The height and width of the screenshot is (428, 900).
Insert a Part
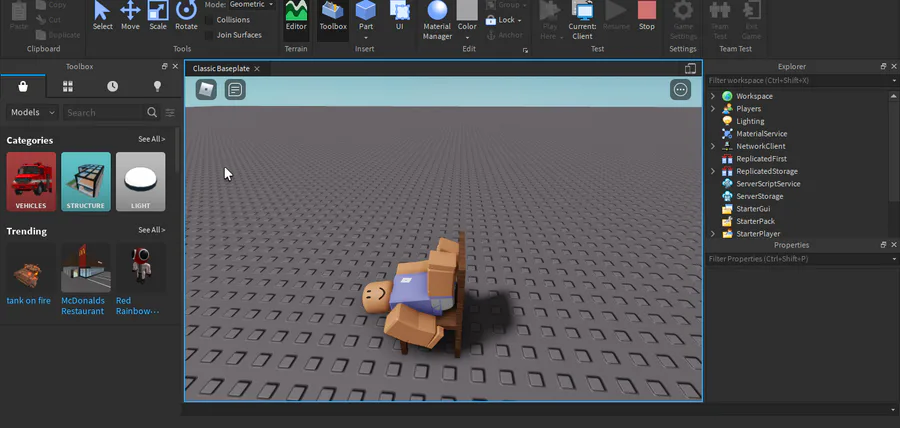(366, 15)
